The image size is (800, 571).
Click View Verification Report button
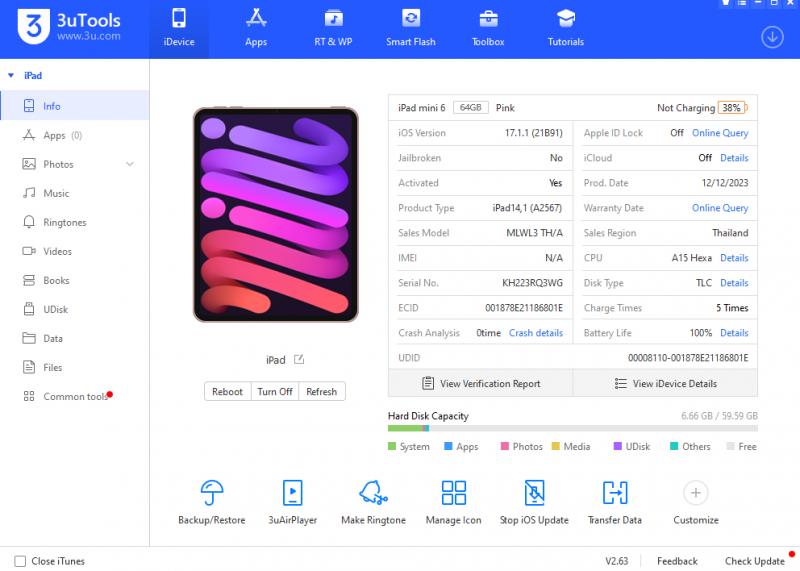(x=481, y=384)
